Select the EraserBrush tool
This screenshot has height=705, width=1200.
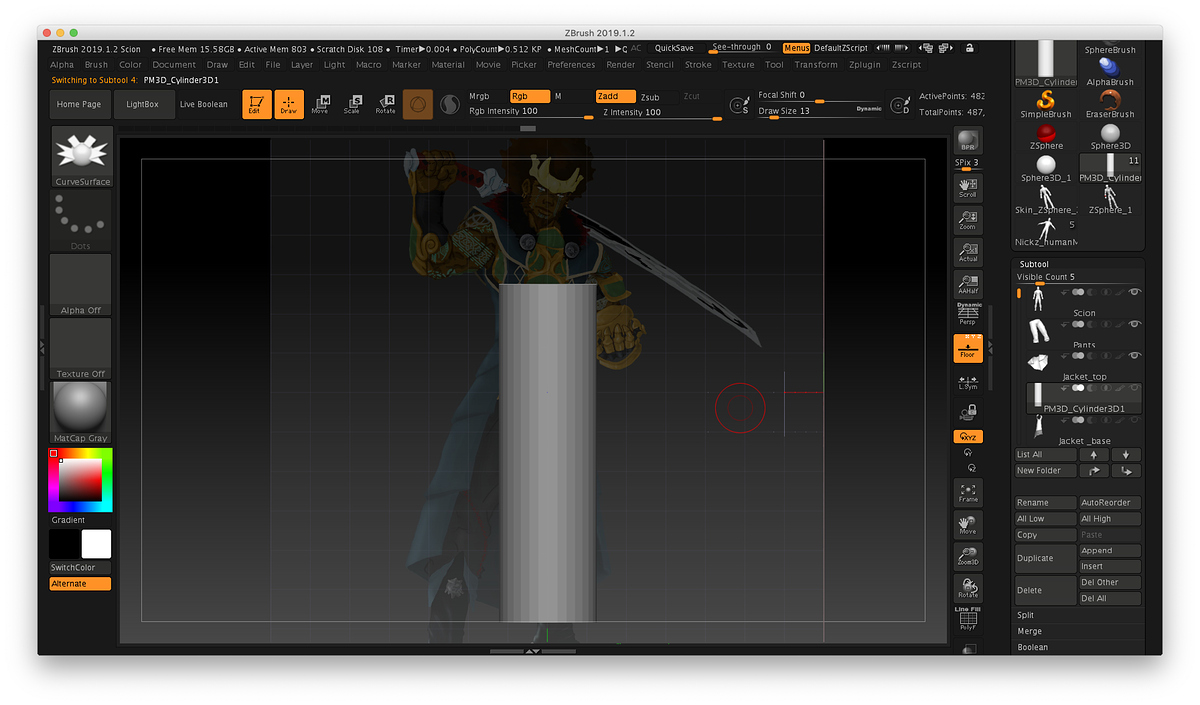[1110, 105]
